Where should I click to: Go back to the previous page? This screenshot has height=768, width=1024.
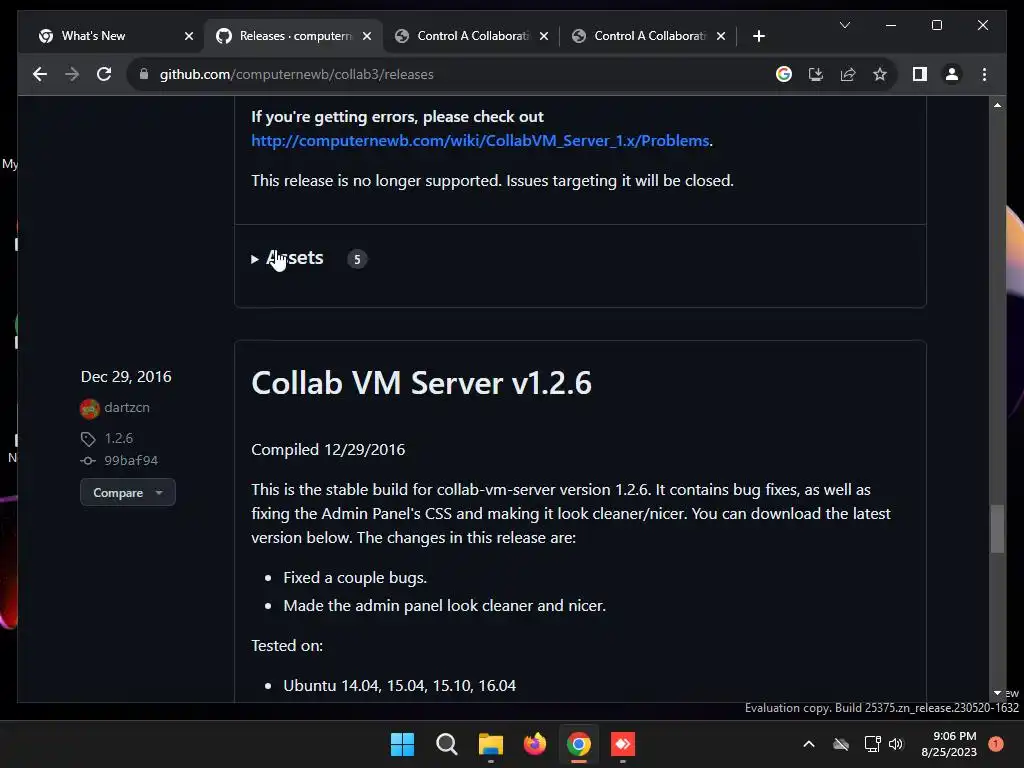pos(40,74)
